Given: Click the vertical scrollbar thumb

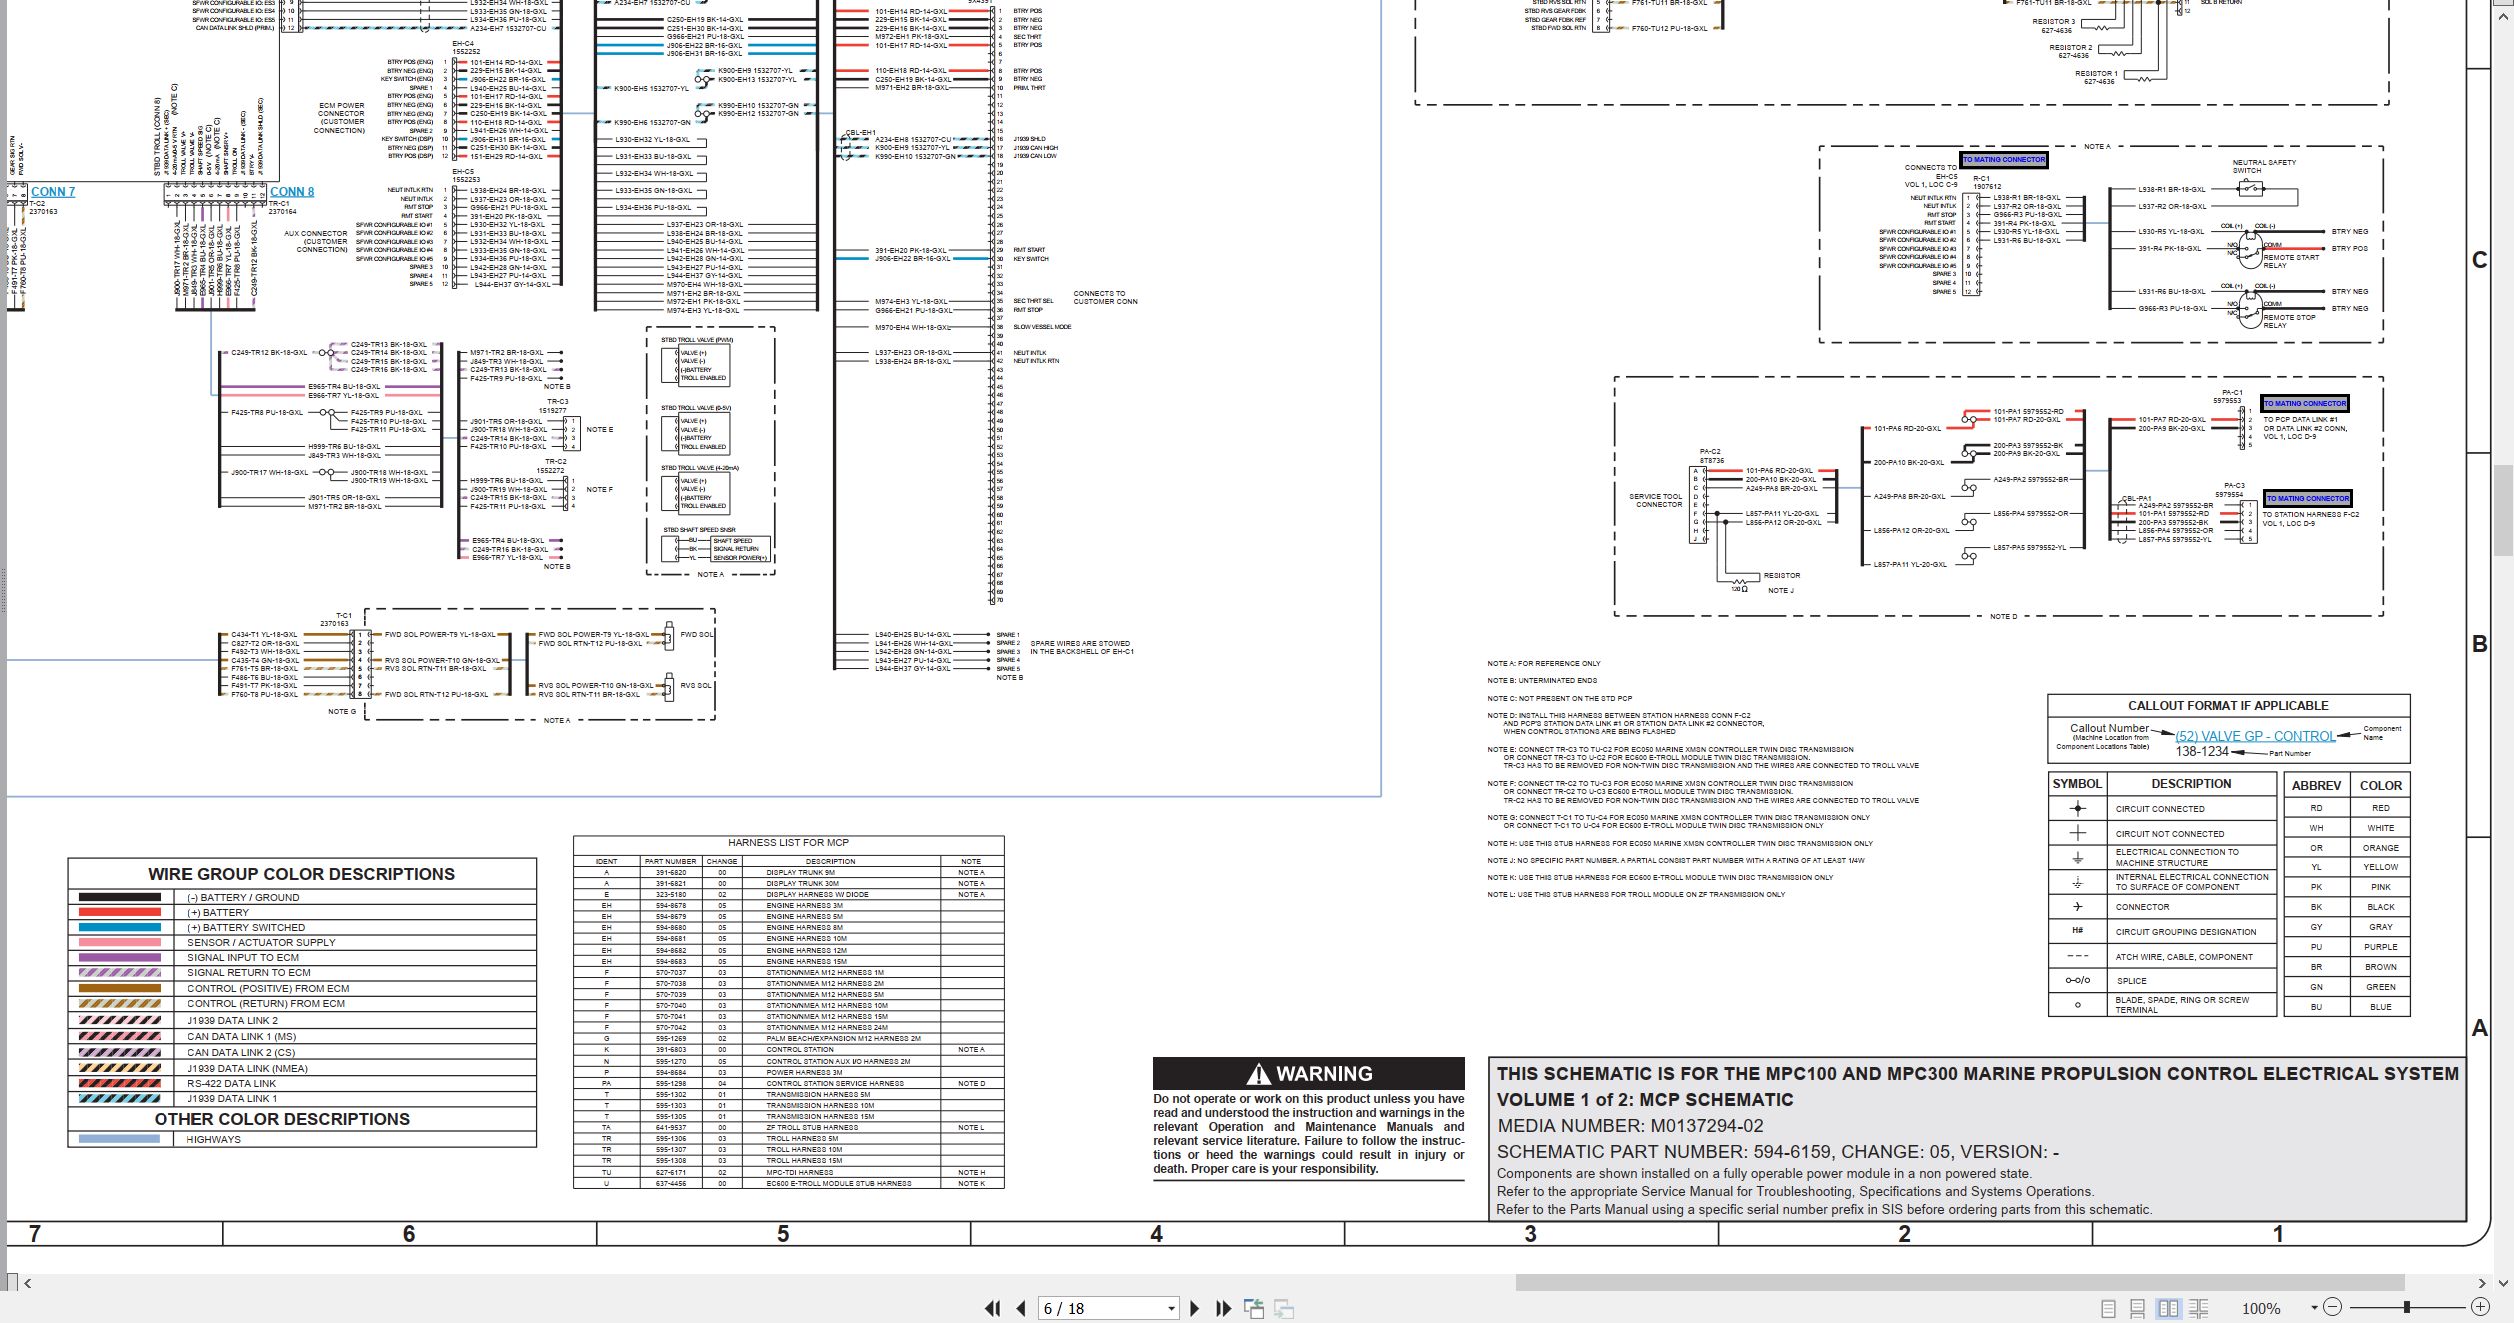Looking at the screenshot, I should [x=2503, y=510].
